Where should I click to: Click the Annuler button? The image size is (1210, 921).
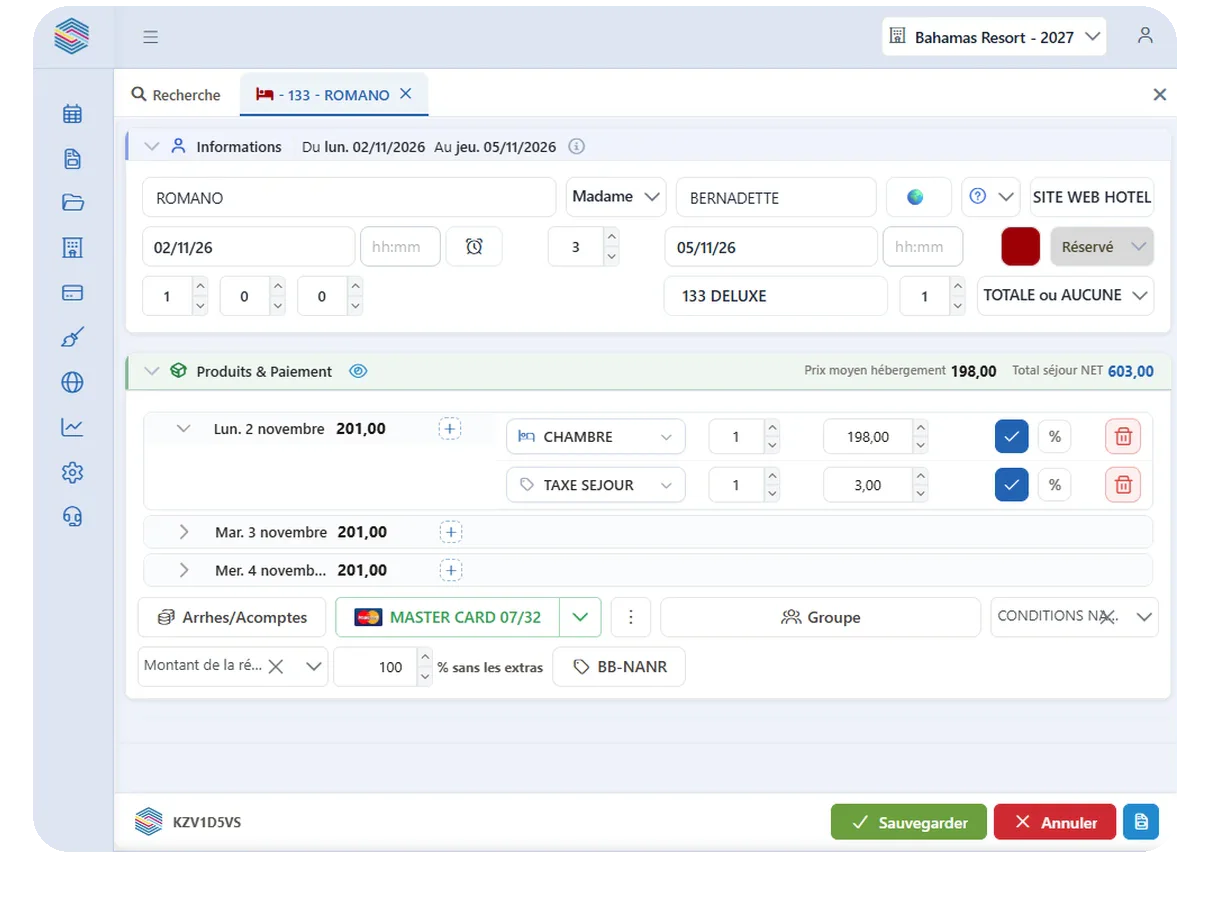pos(1055,822)
